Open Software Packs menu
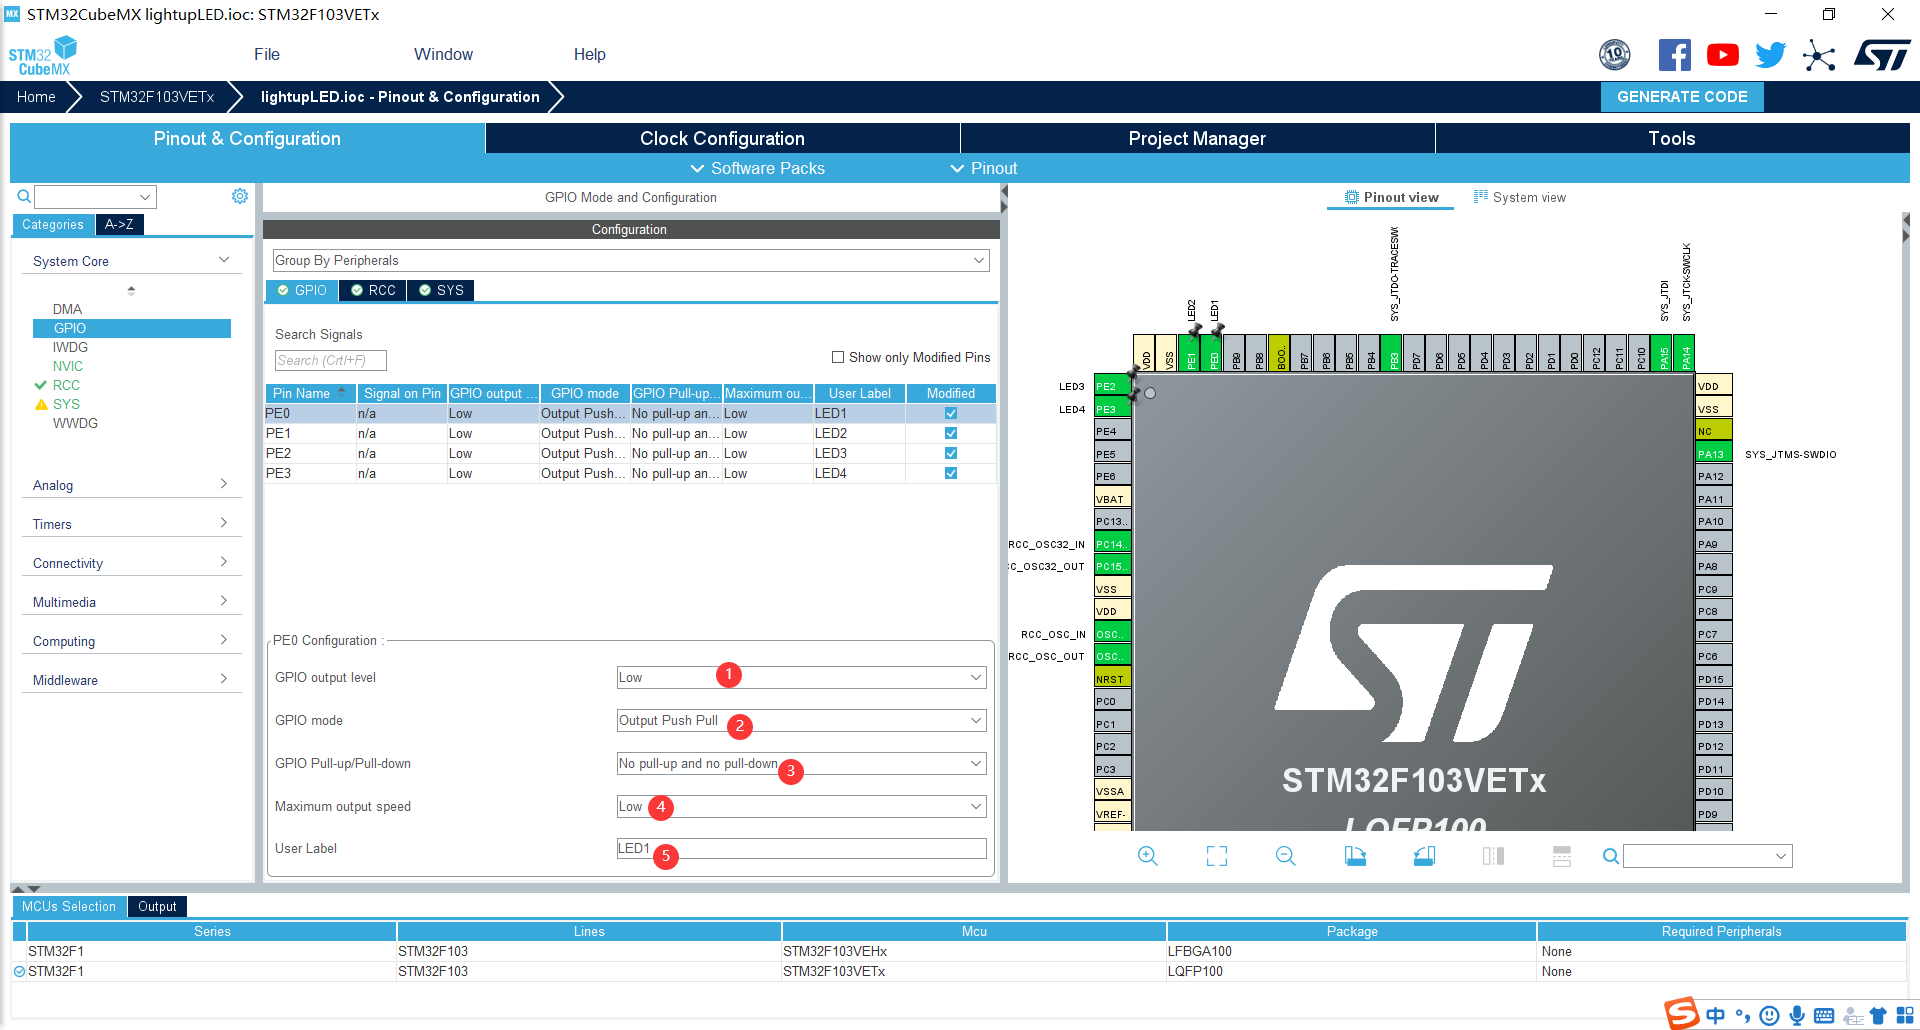1920x1030 pixels. [x=758, y=168]
